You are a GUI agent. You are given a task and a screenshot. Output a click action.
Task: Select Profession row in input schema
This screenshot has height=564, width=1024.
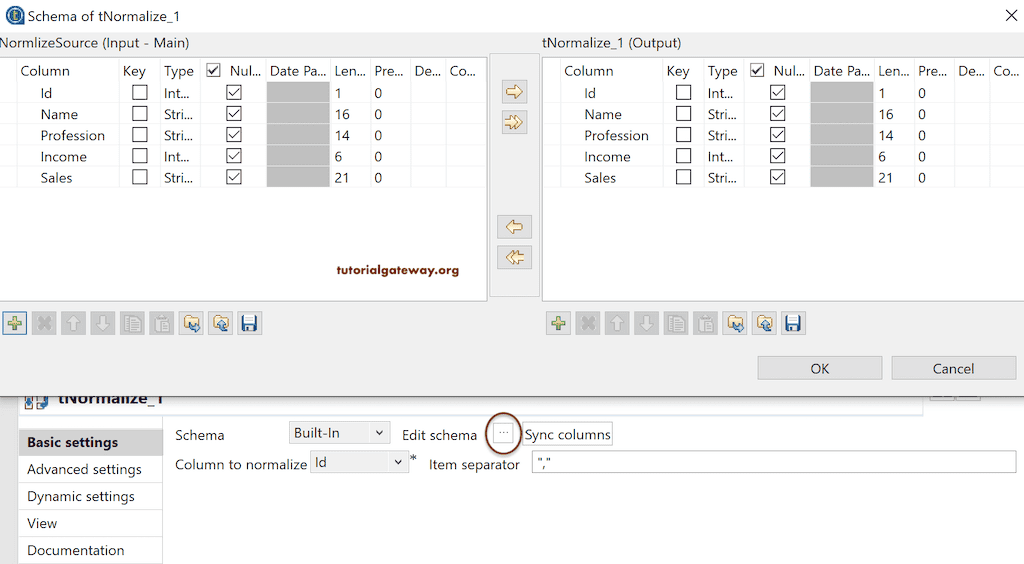click(243, 135)
